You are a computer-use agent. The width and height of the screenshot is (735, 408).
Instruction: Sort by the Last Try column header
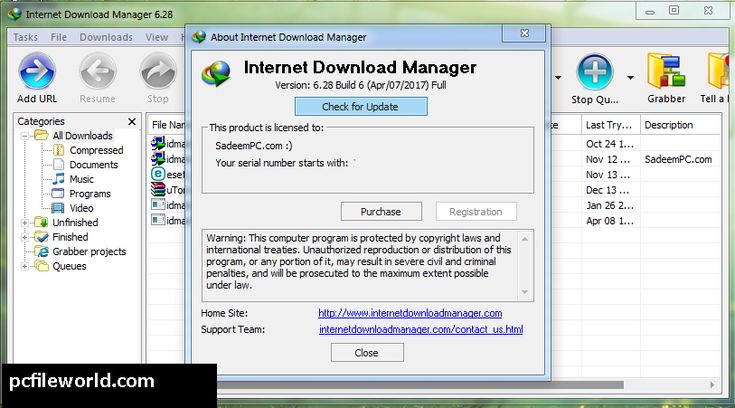[x=610, y=125]
